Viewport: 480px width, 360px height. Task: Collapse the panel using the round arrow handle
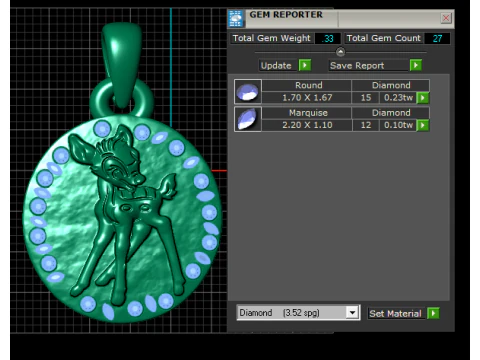340,52
